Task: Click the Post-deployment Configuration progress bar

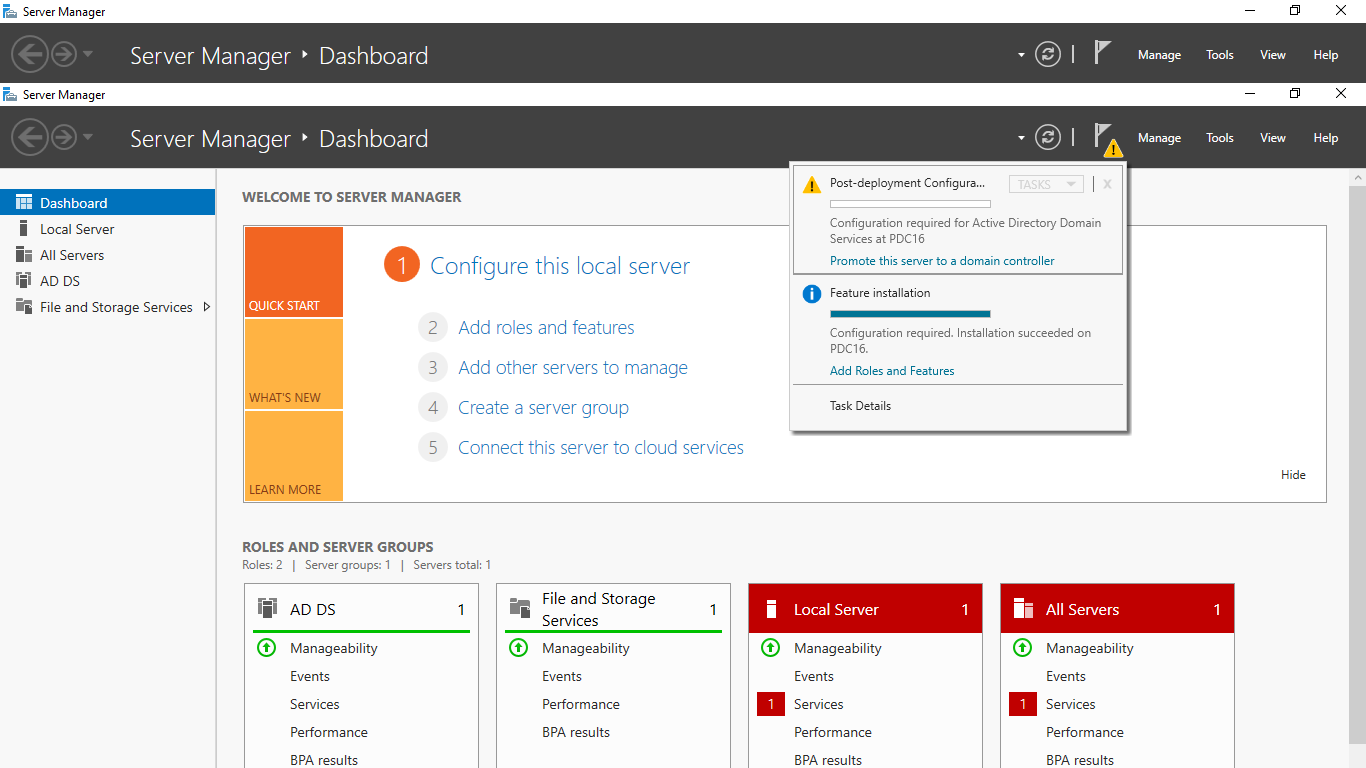Action: click(910, 204)
